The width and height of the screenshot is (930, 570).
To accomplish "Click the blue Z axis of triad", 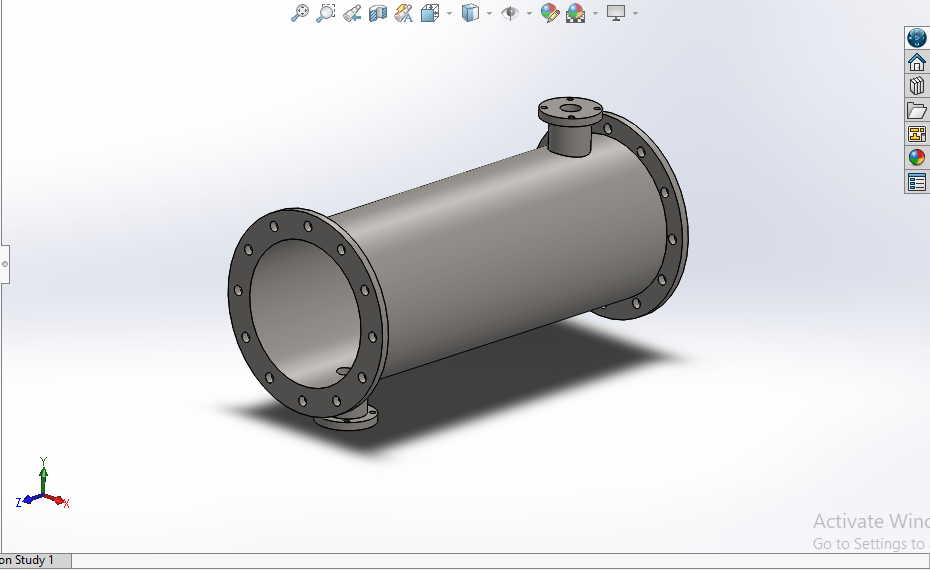I will (x=28, y=501).
